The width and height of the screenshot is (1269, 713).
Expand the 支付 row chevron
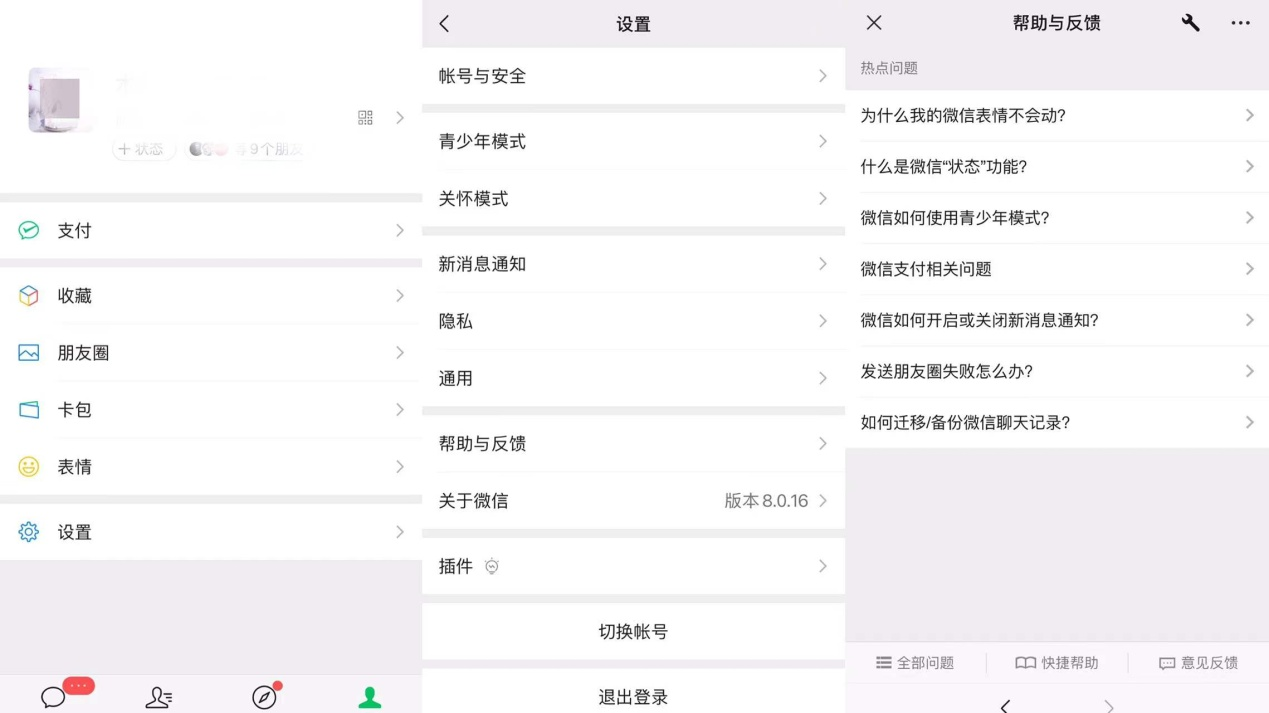(x=400, y=230)
